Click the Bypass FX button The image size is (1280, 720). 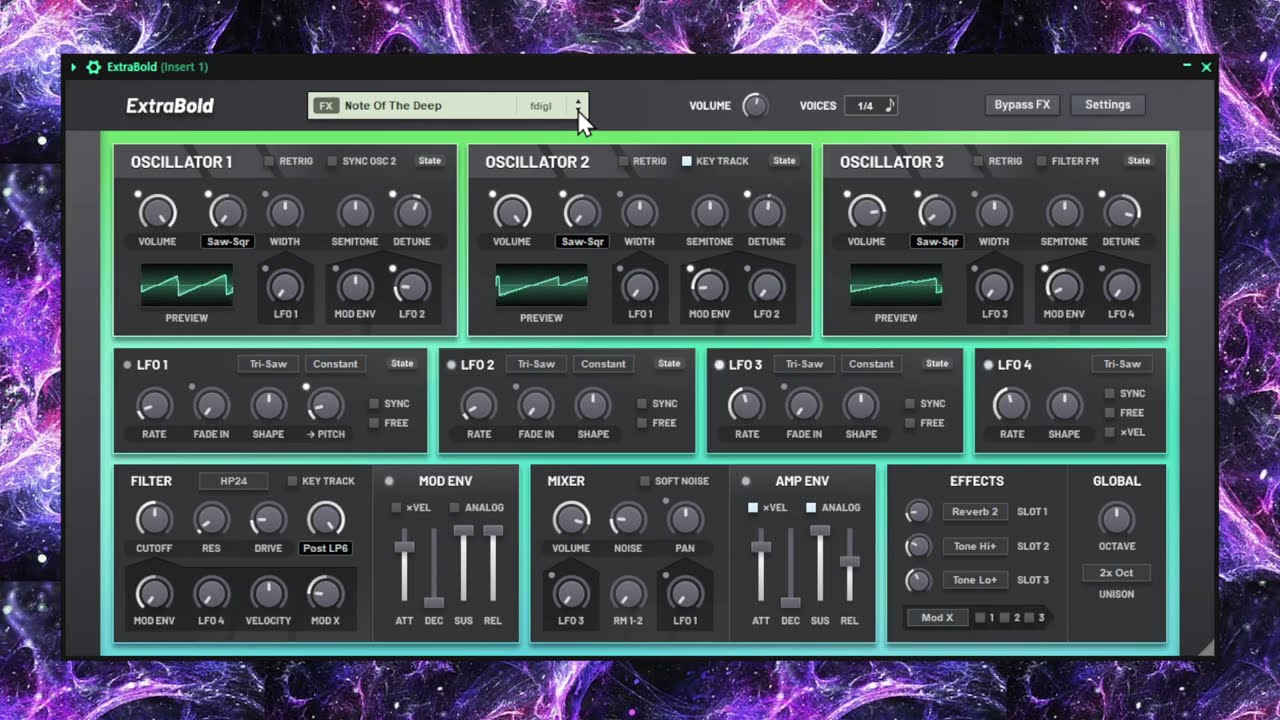point(1022,105)
